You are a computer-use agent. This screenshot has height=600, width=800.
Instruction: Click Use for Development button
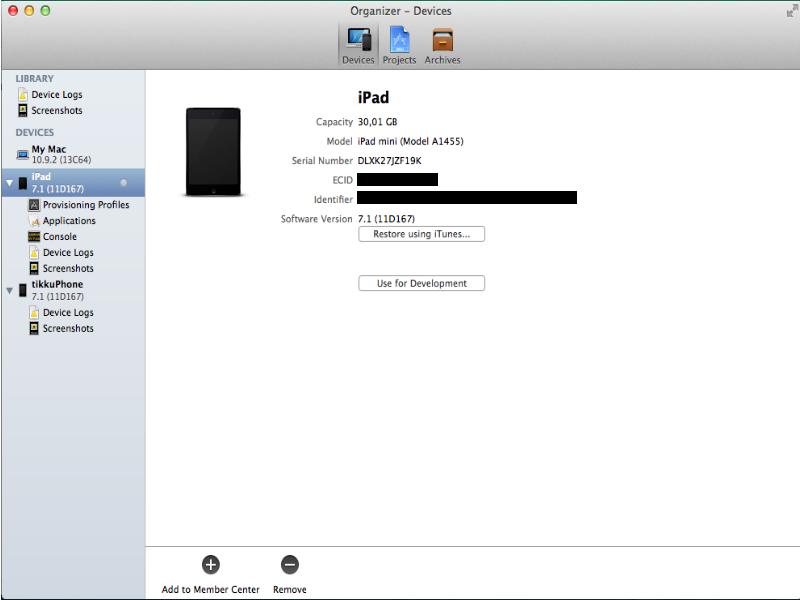coord(421,283)
